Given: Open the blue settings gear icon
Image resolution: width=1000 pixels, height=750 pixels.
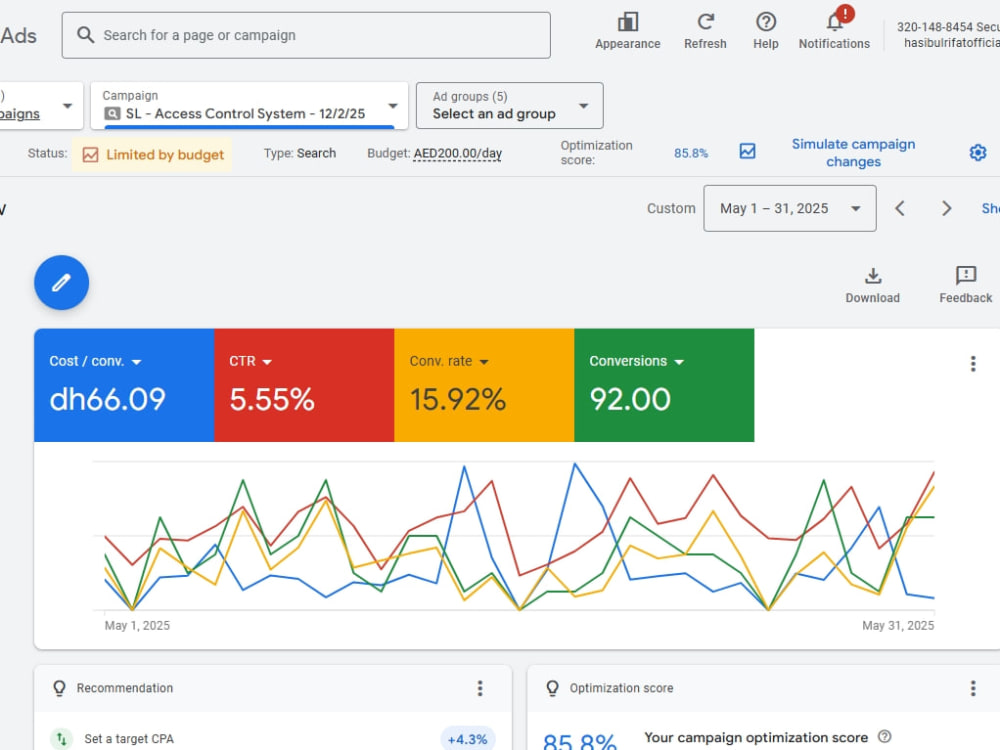Looking at the screenshot, I should [x=978, y=152].
